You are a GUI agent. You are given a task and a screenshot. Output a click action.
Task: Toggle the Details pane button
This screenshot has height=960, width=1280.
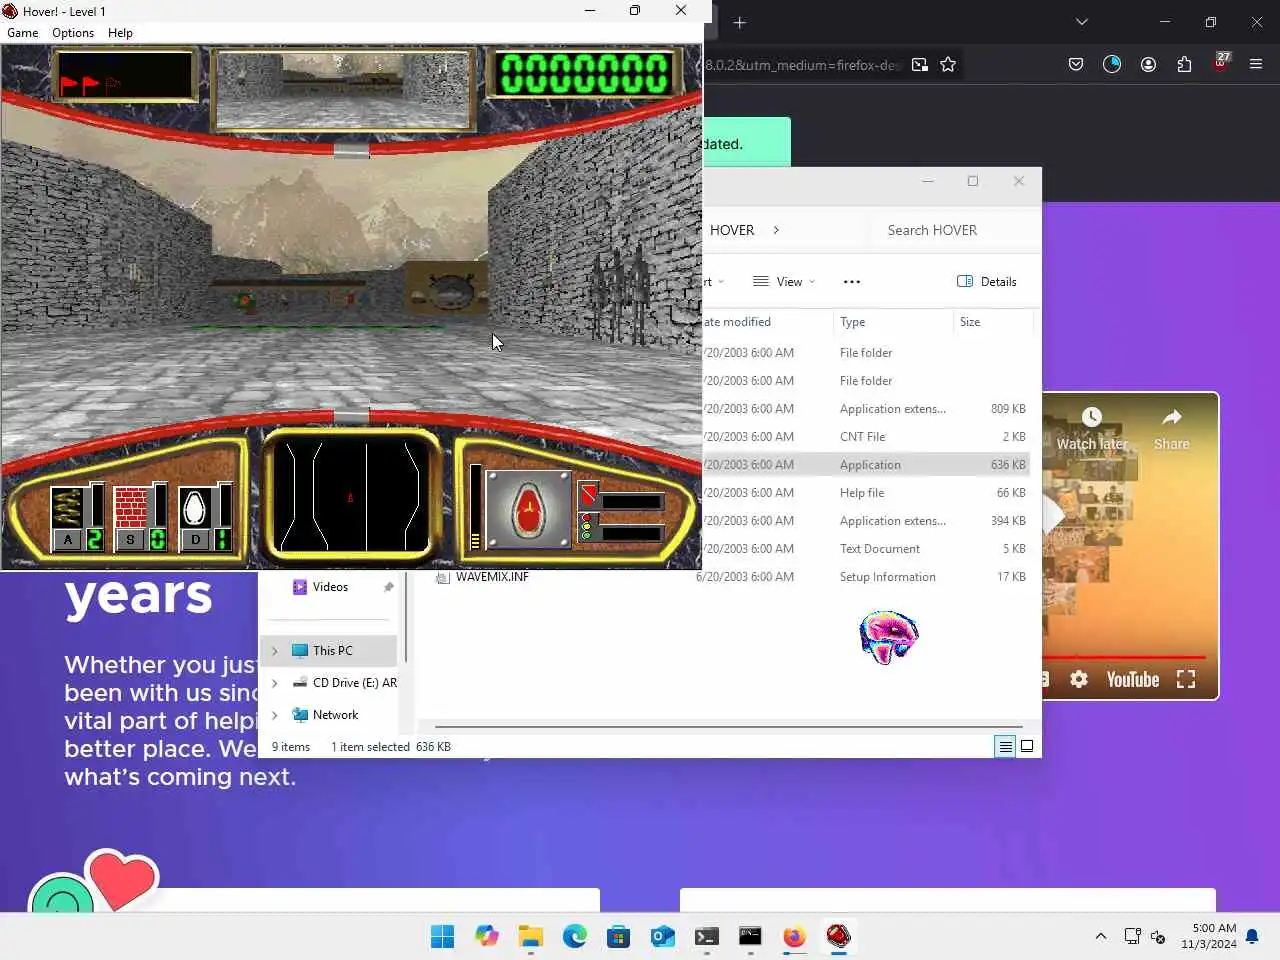pos(986,282)
